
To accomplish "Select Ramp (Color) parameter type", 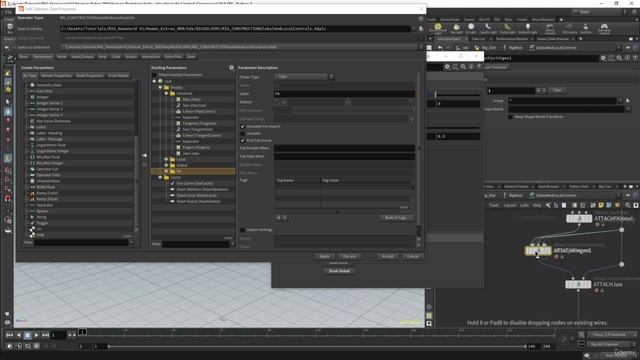I will (x=47, y=193).
